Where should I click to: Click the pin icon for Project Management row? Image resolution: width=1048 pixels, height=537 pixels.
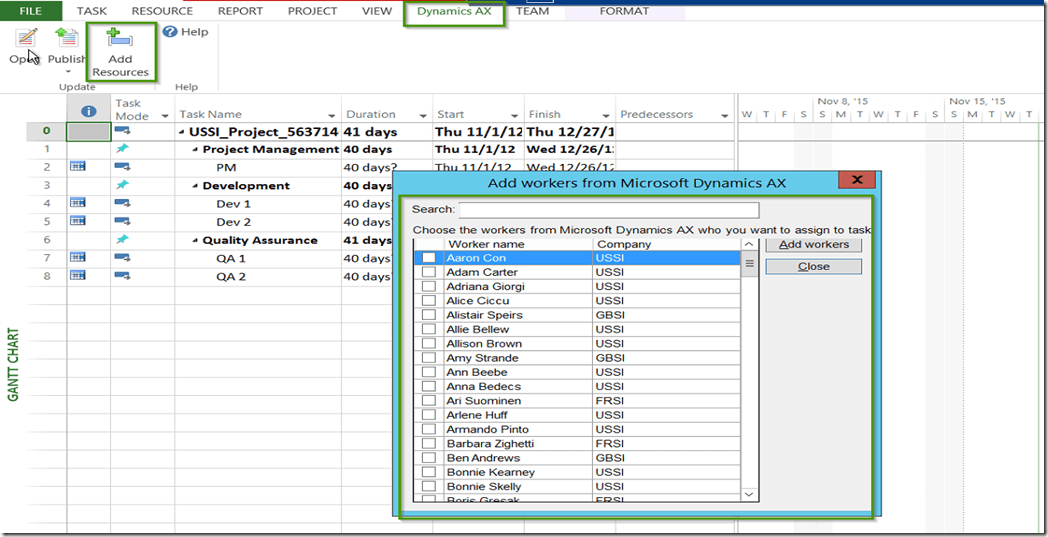point(123,149)
